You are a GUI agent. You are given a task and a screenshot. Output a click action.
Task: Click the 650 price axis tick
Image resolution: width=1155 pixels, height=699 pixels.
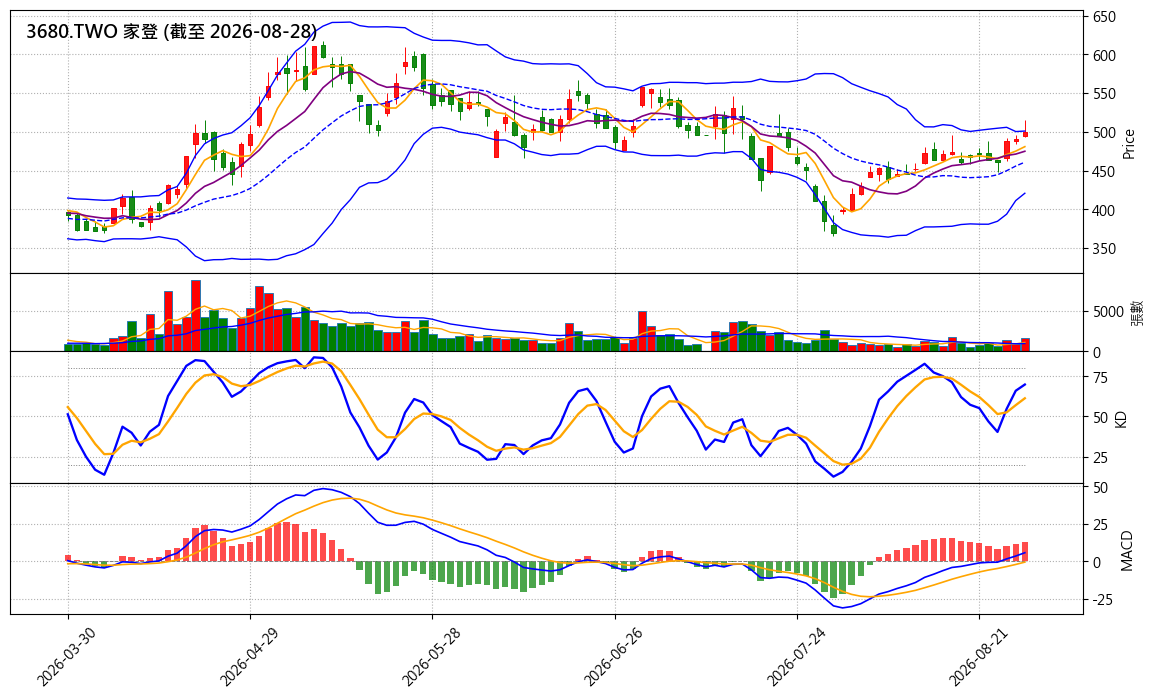pos(1104,17)
